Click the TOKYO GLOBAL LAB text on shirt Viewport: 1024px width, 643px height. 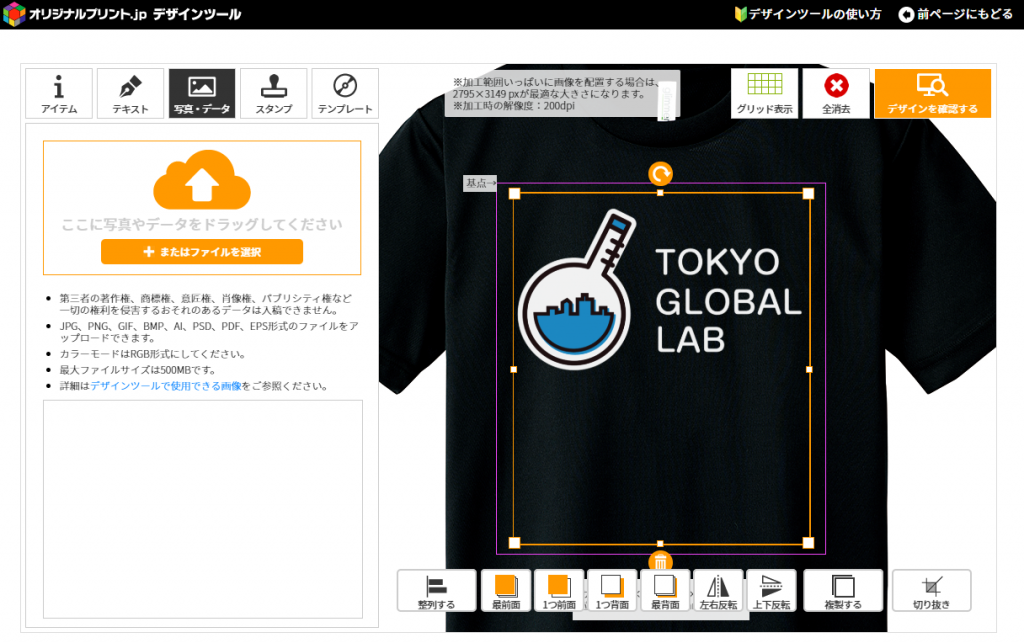728,301
